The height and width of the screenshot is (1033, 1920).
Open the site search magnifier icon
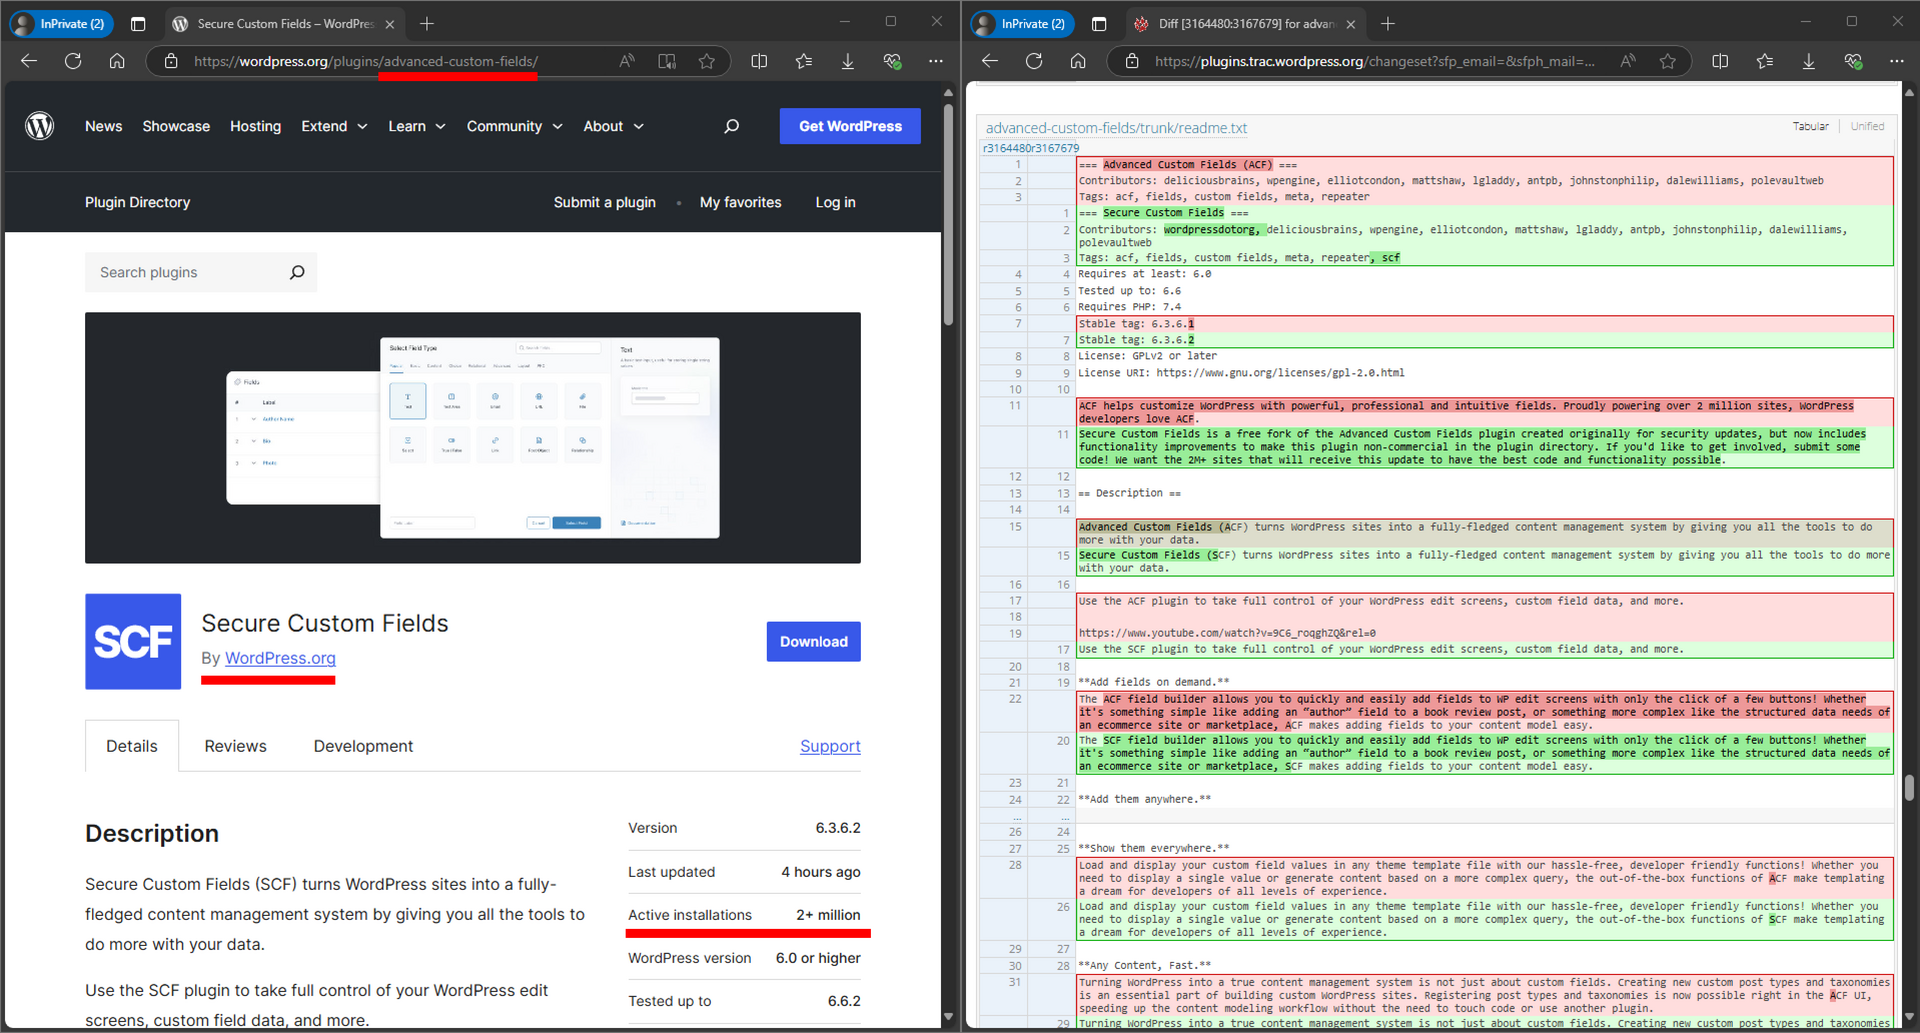[732, 126]
